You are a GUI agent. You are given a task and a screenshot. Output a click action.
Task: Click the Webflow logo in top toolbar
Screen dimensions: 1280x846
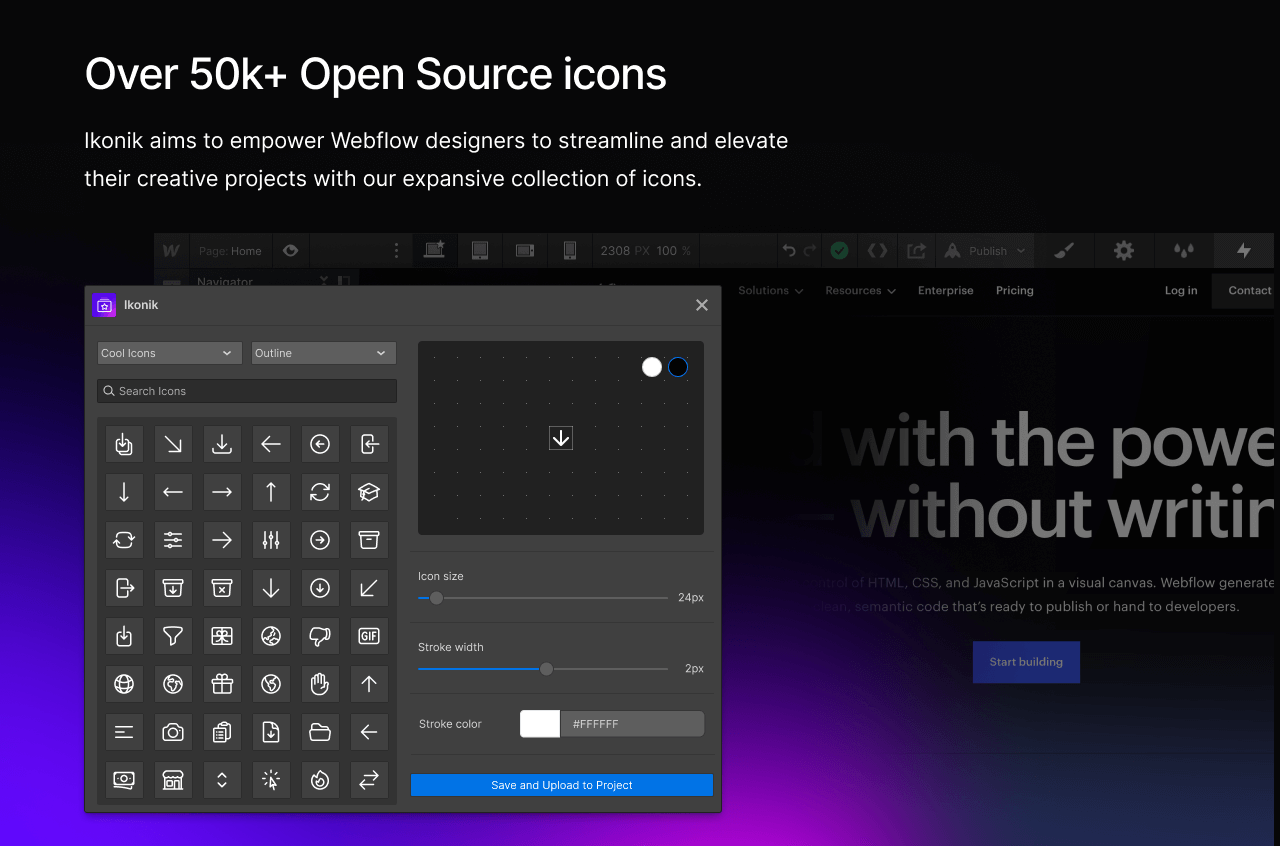[171, 251]
